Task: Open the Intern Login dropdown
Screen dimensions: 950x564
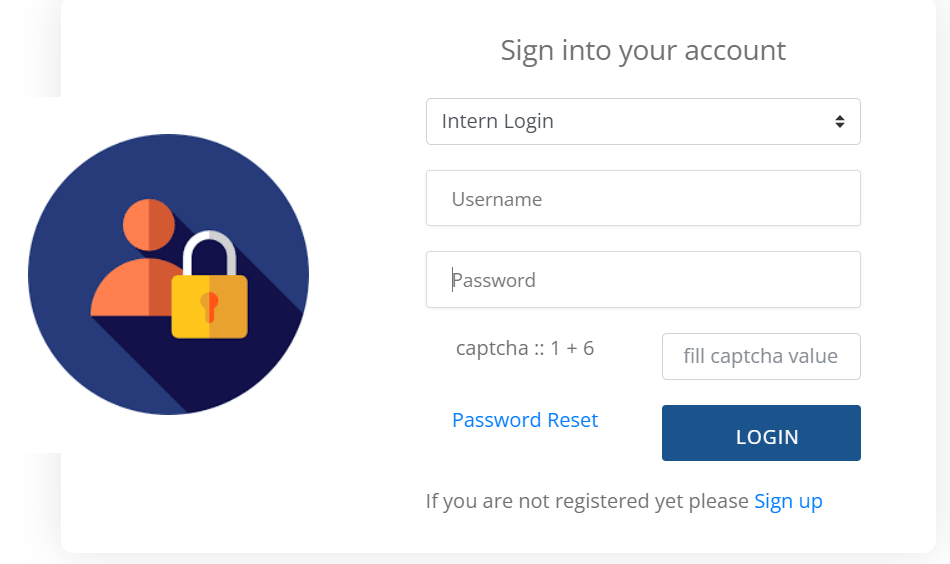Action: click(x=642, y=121)
